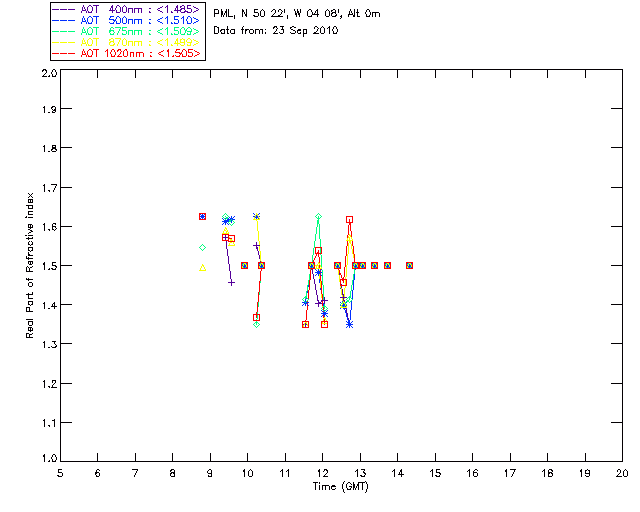Click the y-axis tick label 1.2

pyautogui.click(x=49, y=384)
